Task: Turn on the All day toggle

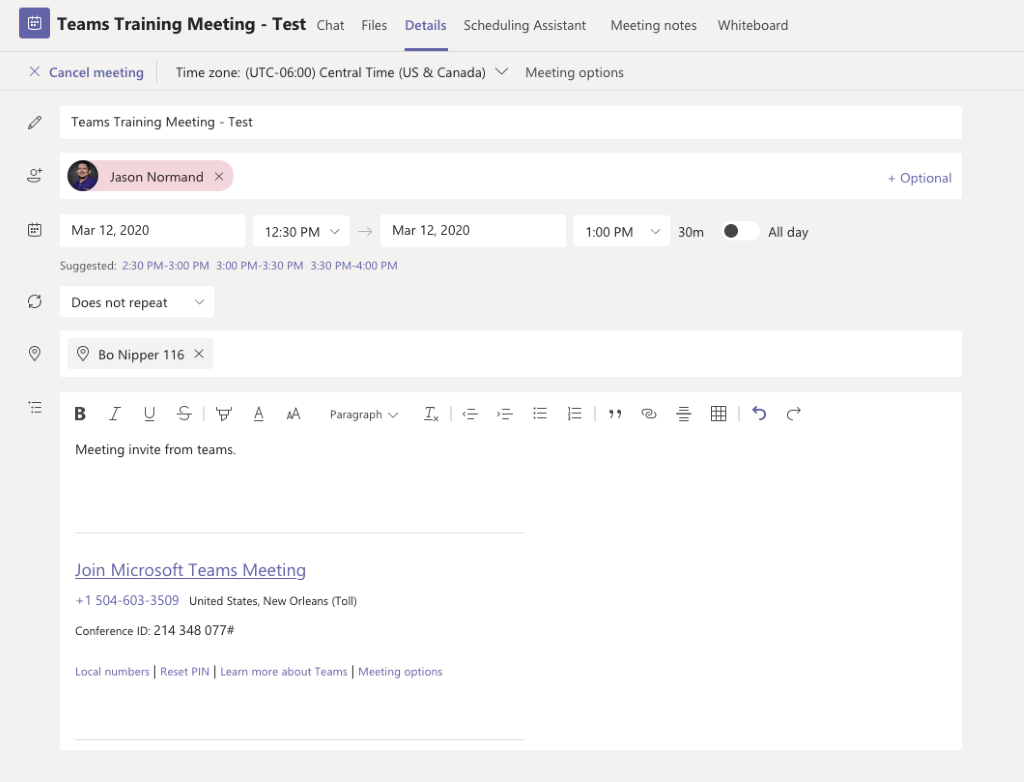Action: click(740, 231)
